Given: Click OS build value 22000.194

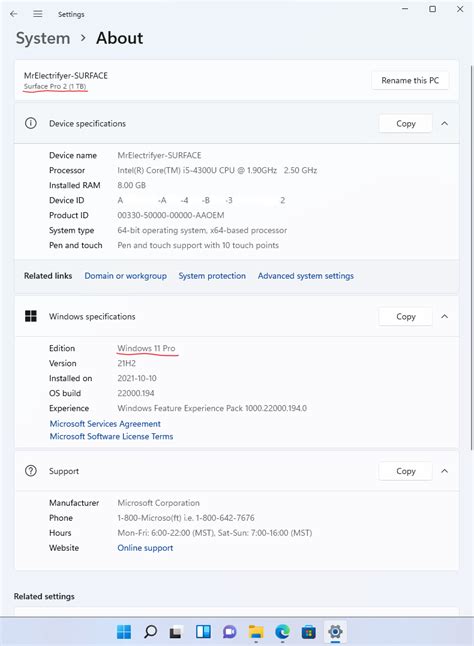Looking at the screenshot, I should tap(135, 393).
